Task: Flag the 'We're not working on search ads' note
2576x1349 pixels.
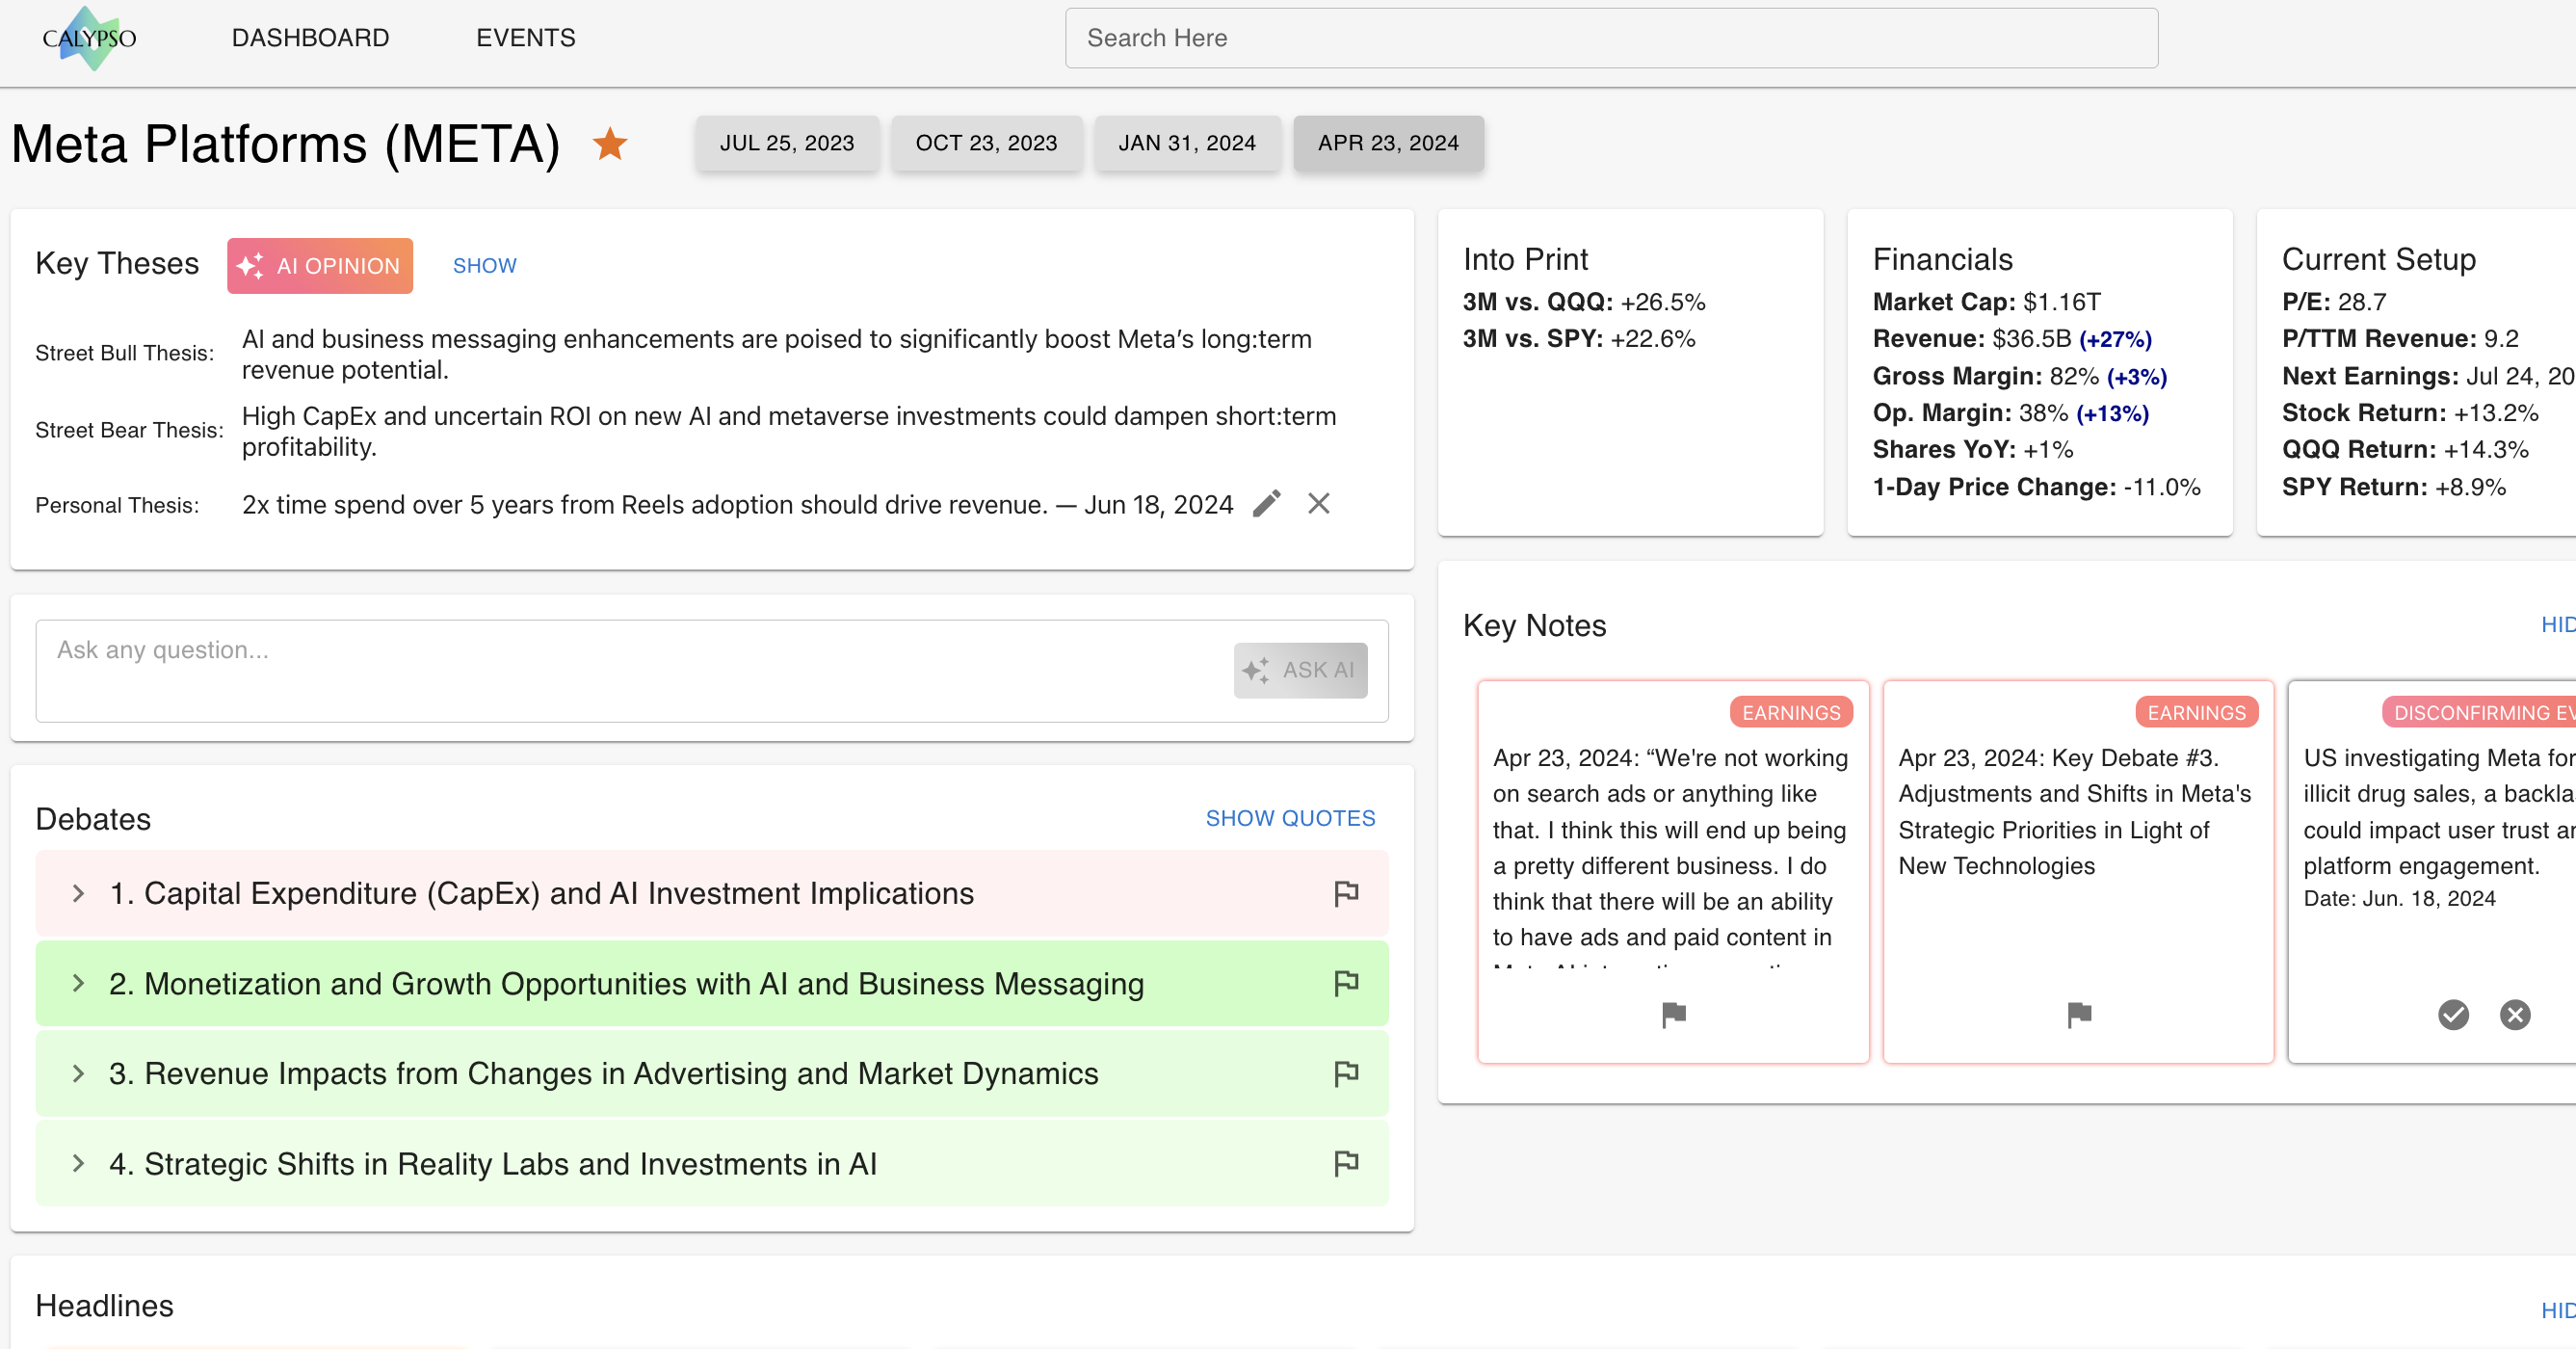Action: (1673, 1015)
